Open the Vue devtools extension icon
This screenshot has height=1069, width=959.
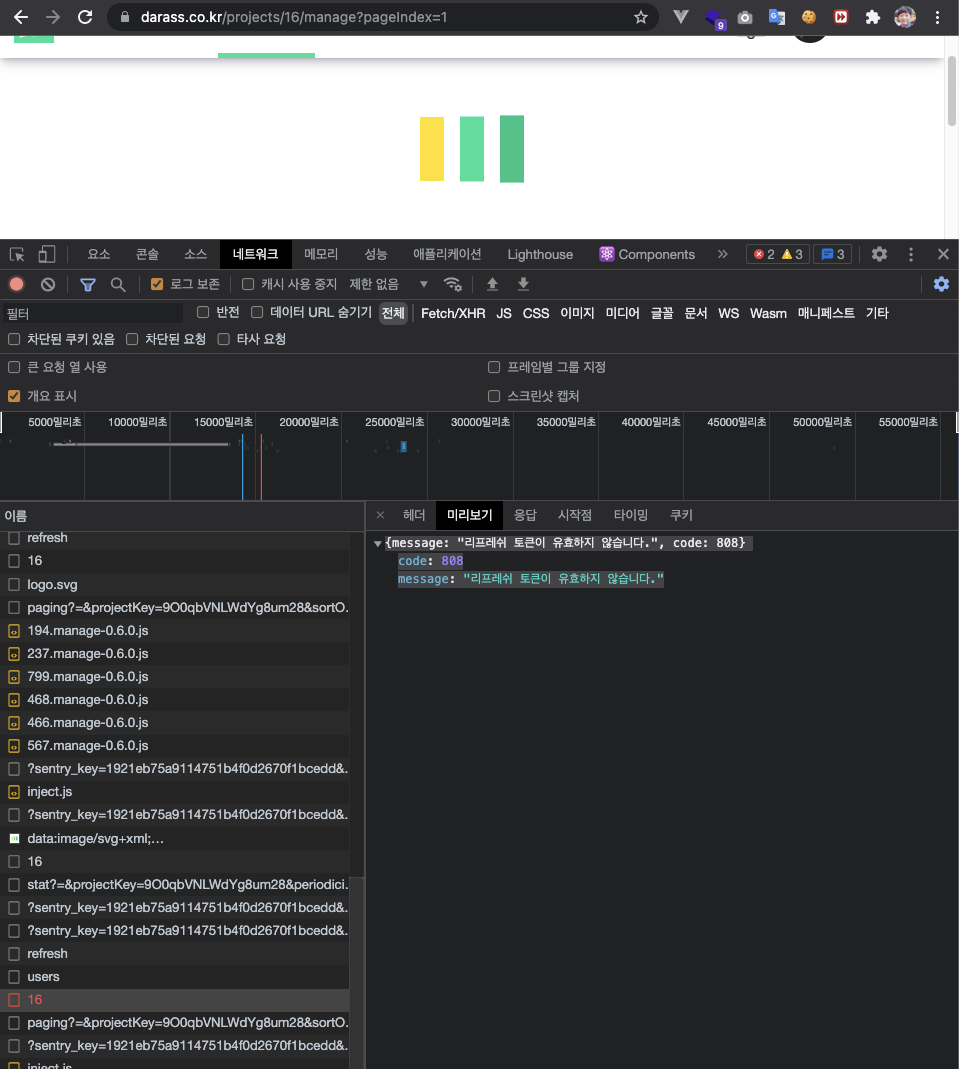pyautogui.click(x=681, y=17)
